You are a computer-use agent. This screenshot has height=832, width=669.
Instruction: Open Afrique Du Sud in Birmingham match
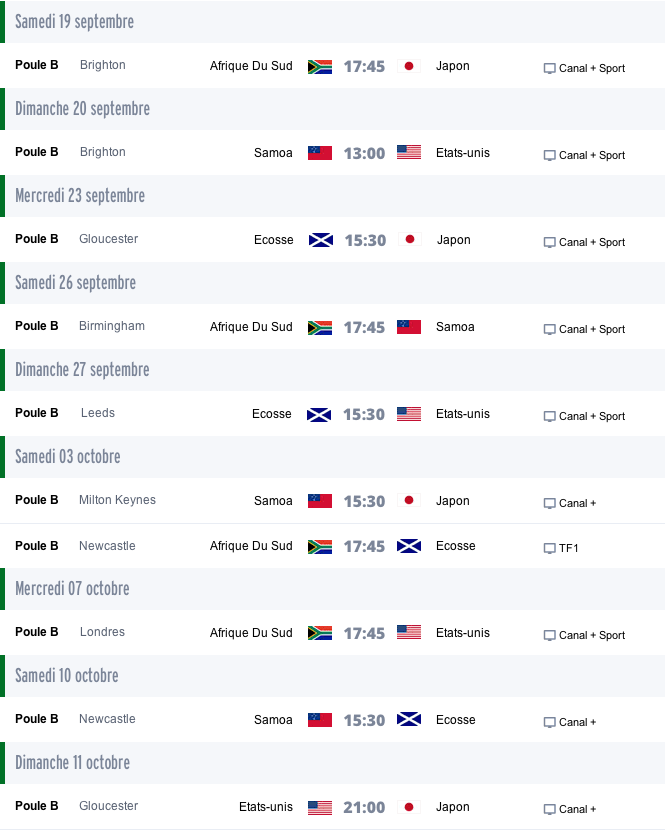click(x=251, y=327)
